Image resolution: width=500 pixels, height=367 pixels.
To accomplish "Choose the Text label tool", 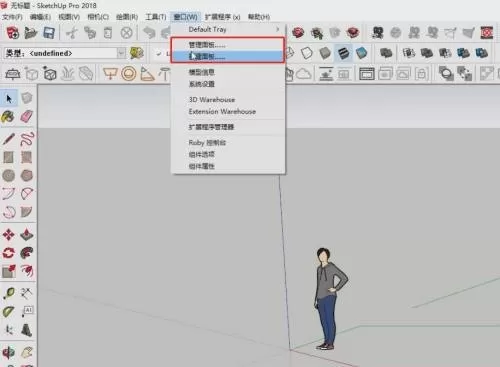I will pos(27,311).
